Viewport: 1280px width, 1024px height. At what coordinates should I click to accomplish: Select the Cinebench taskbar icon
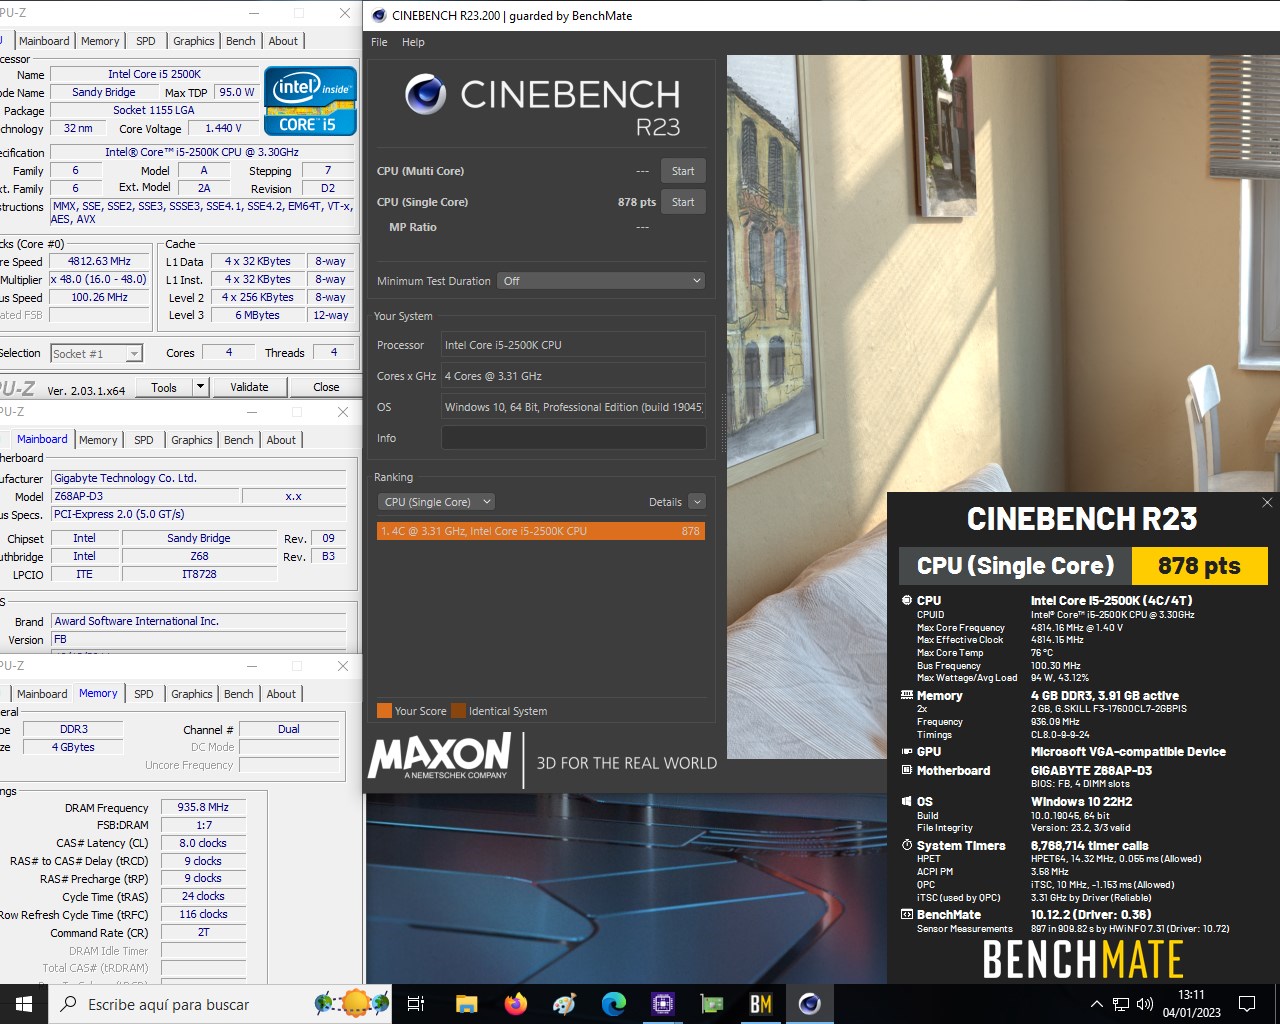click(810, 1003)
